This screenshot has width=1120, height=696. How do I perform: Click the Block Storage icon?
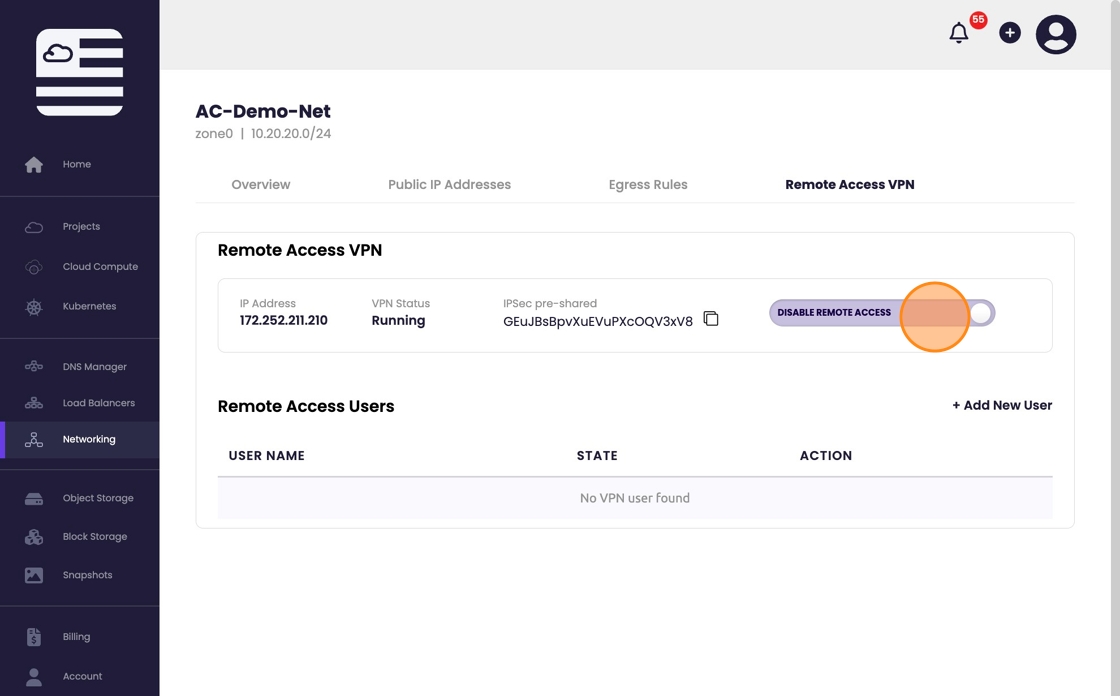[x=34, y=537]
